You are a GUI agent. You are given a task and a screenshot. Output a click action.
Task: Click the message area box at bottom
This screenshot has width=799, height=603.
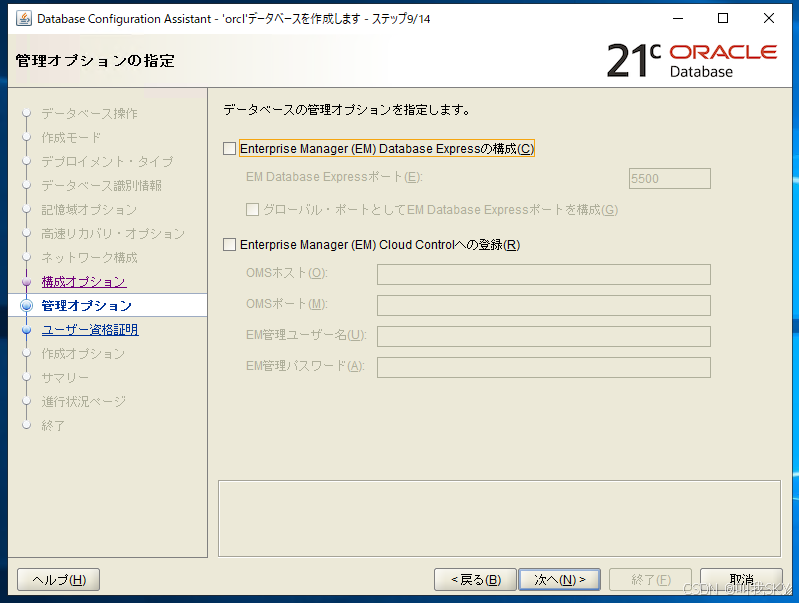(x=499, y=518)
